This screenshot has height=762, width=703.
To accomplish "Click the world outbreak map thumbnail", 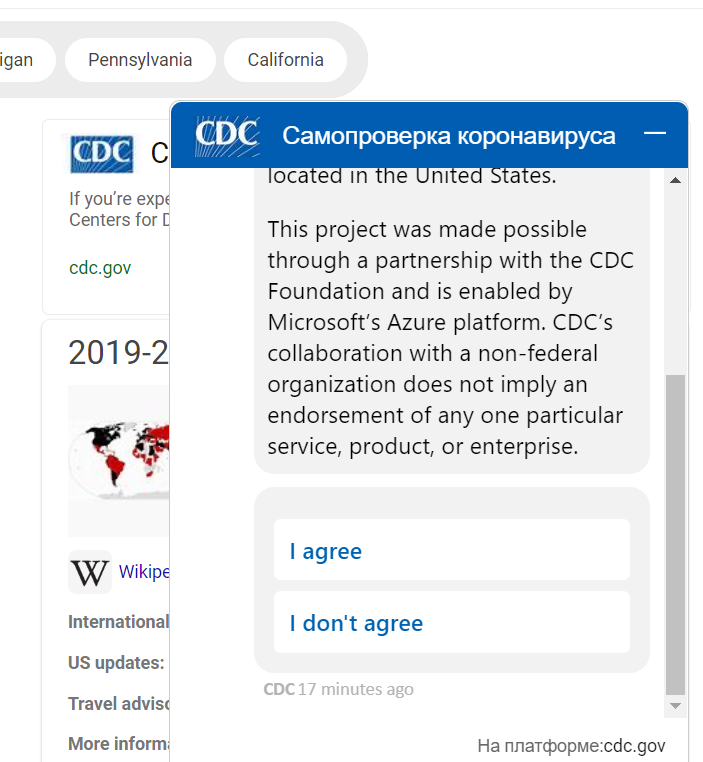I will tap(119, 461).
